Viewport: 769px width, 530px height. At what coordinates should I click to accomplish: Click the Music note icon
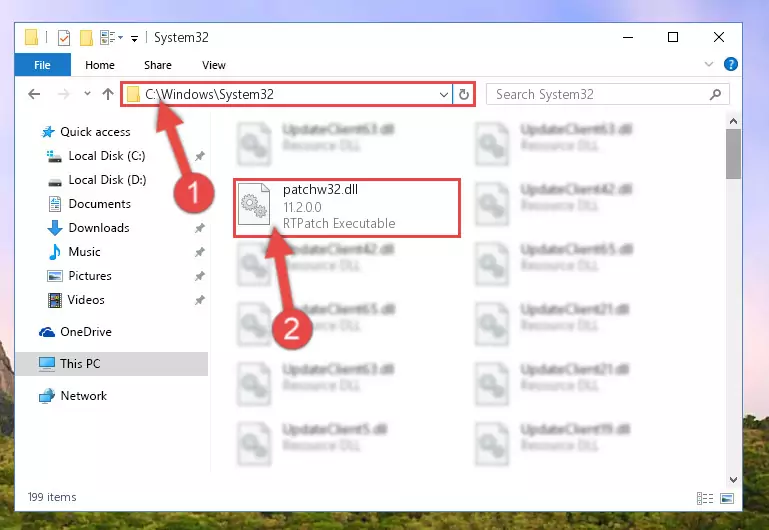point(54,252)
